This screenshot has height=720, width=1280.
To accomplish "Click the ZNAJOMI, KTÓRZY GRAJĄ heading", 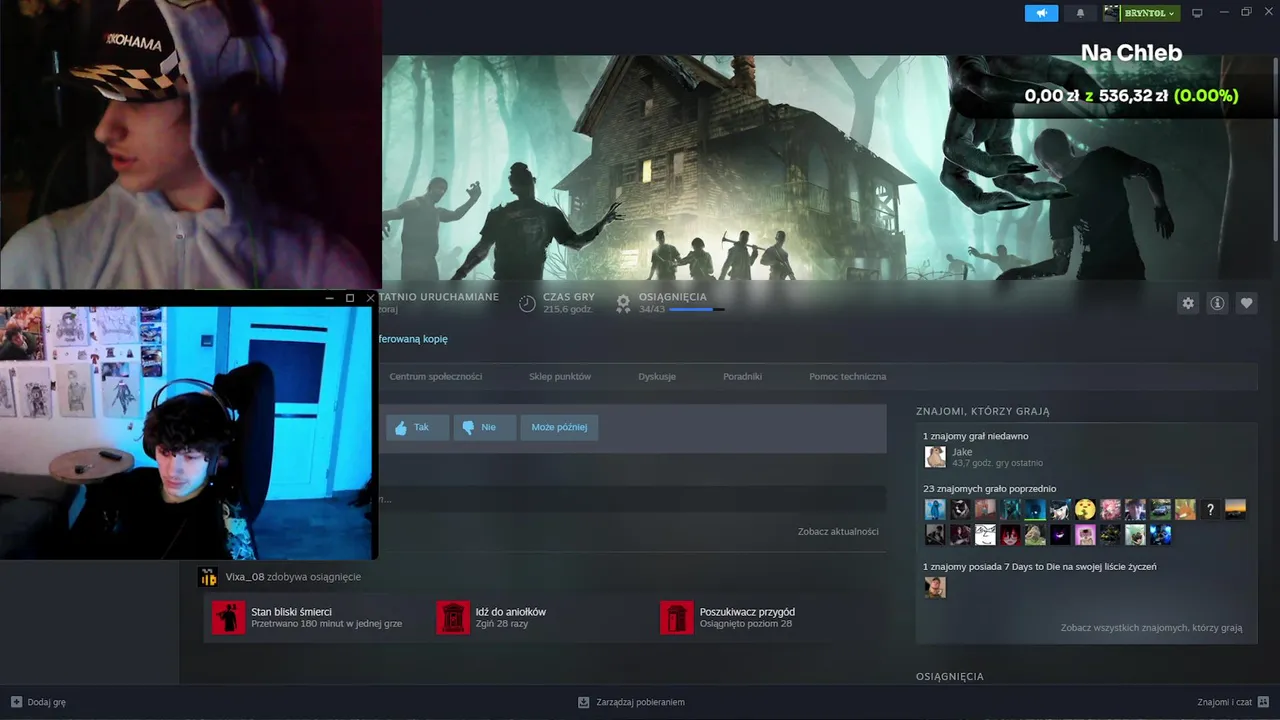I will [x=983, y=411].
